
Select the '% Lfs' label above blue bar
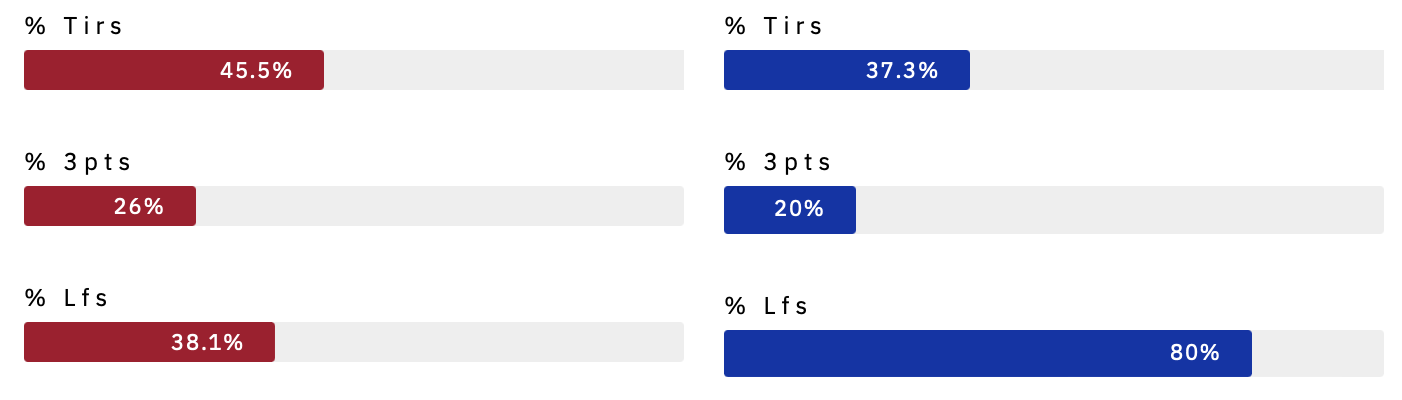pyautogui.click(x=767, y=306)
